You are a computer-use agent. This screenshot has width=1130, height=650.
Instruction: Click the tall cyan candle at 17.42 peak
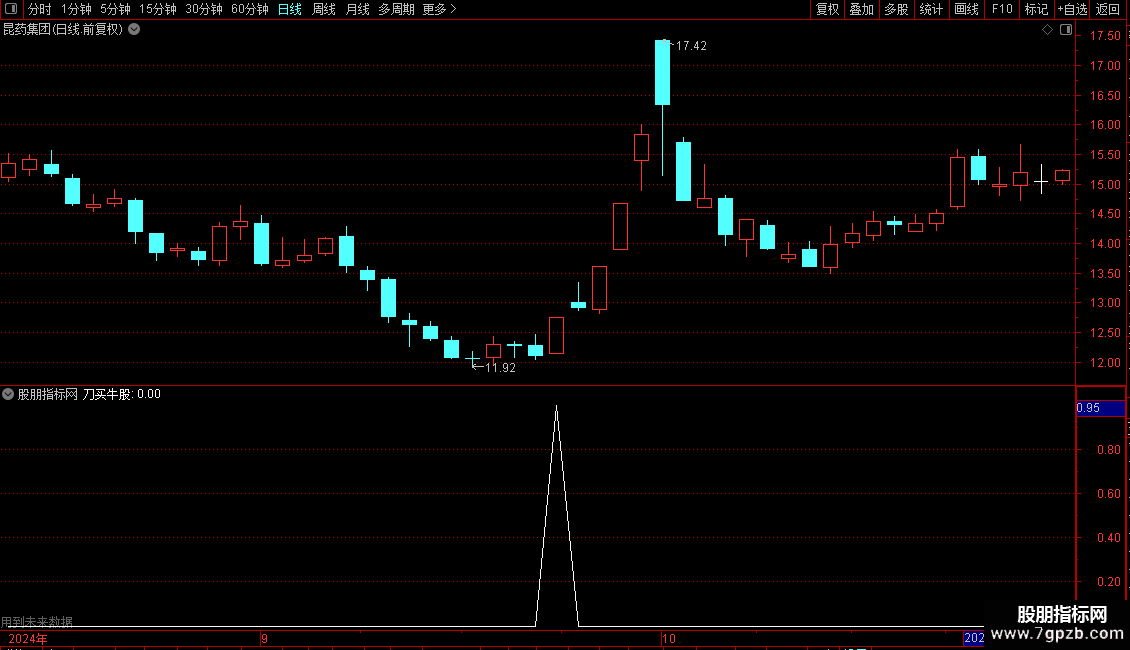click(662, 72)
